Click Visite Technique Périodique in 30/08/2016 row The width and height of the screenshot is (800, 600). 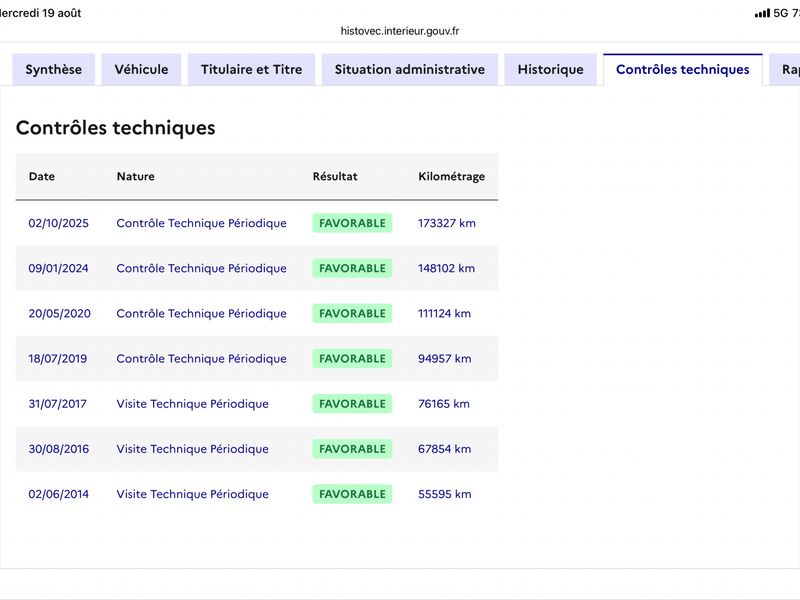(192, 449)
